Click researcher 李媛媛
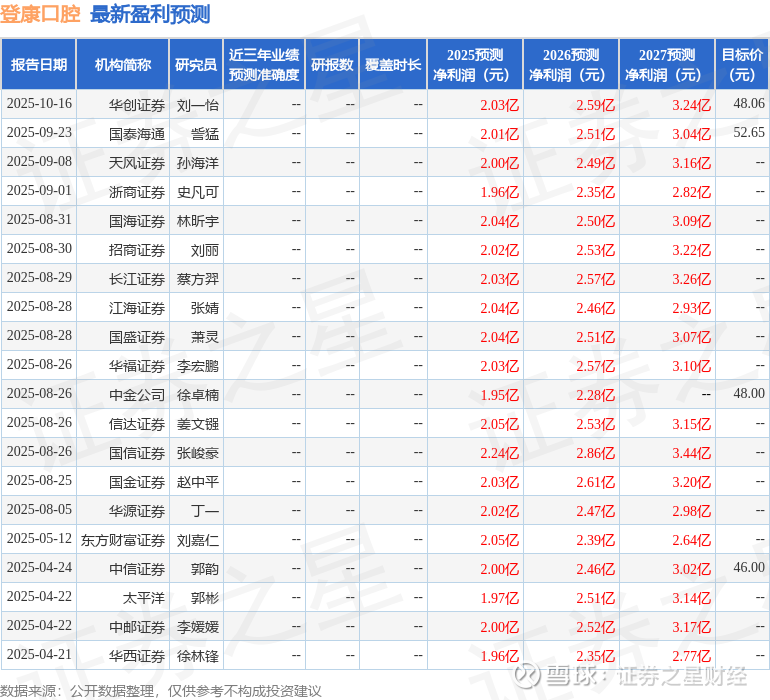The image size is (770, 700). pos(197,627)
